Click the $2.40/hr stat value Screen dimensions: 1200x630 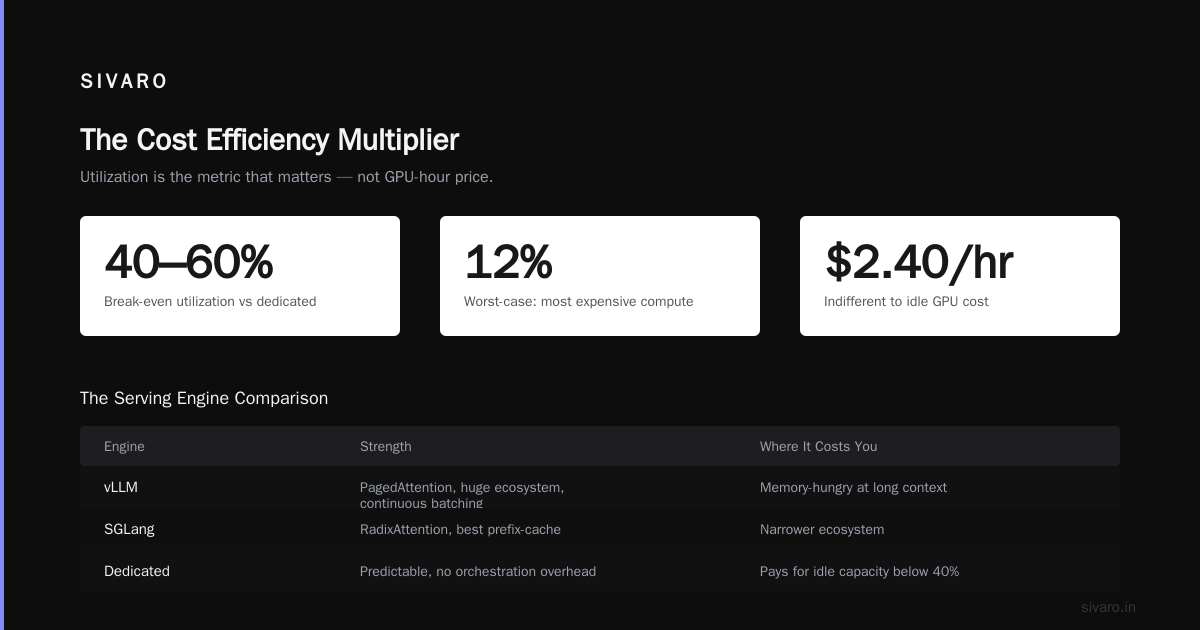click(x=919, y=262)
